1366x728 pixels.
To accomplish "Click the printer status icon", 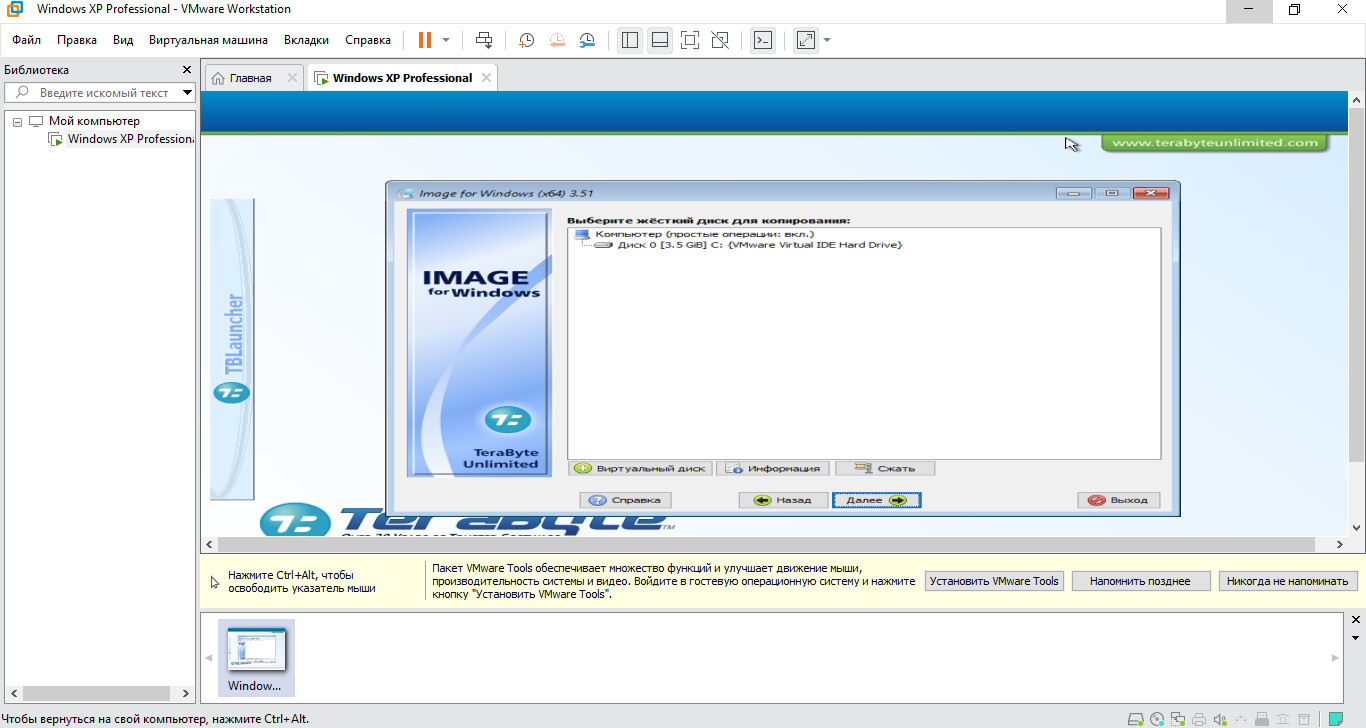I will 1199,719.
